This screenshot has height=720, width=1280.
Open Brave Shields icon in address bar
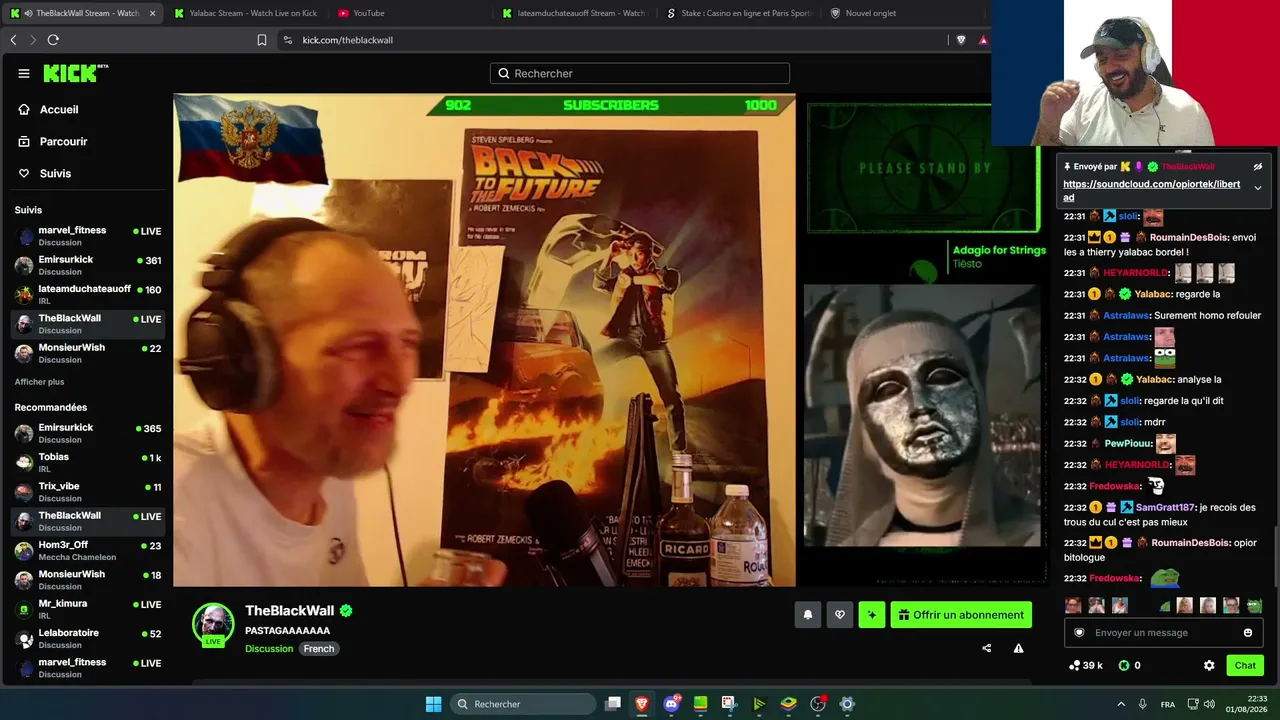(961, 40)
